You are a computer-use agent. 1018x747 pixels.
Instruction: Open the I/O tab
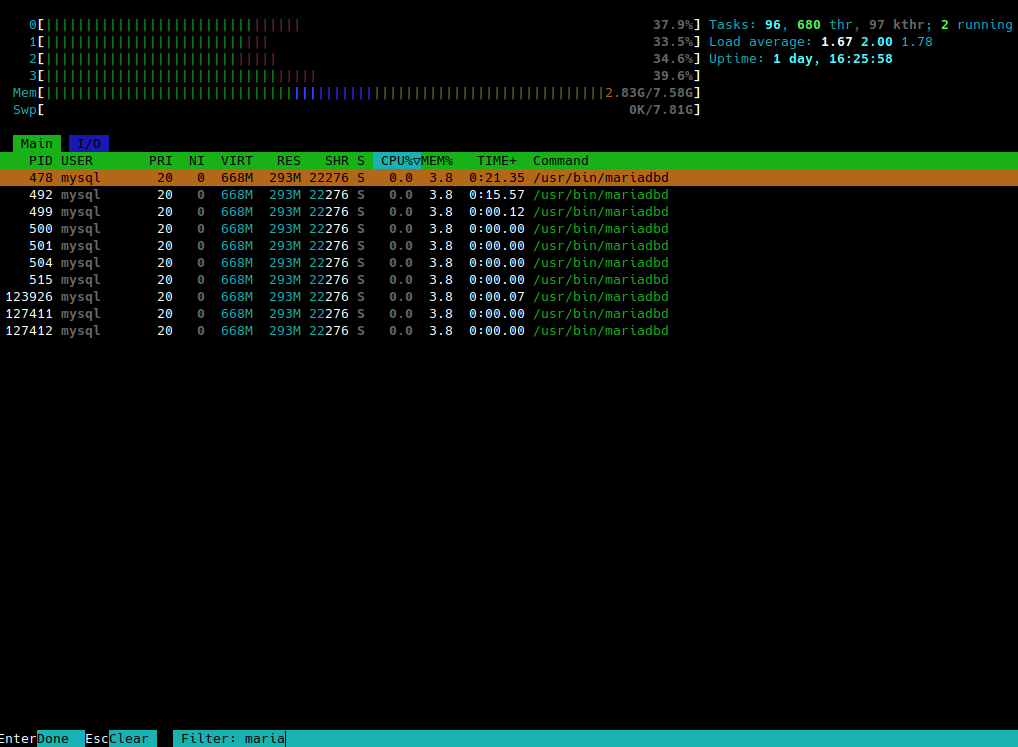tap(89, 143)
